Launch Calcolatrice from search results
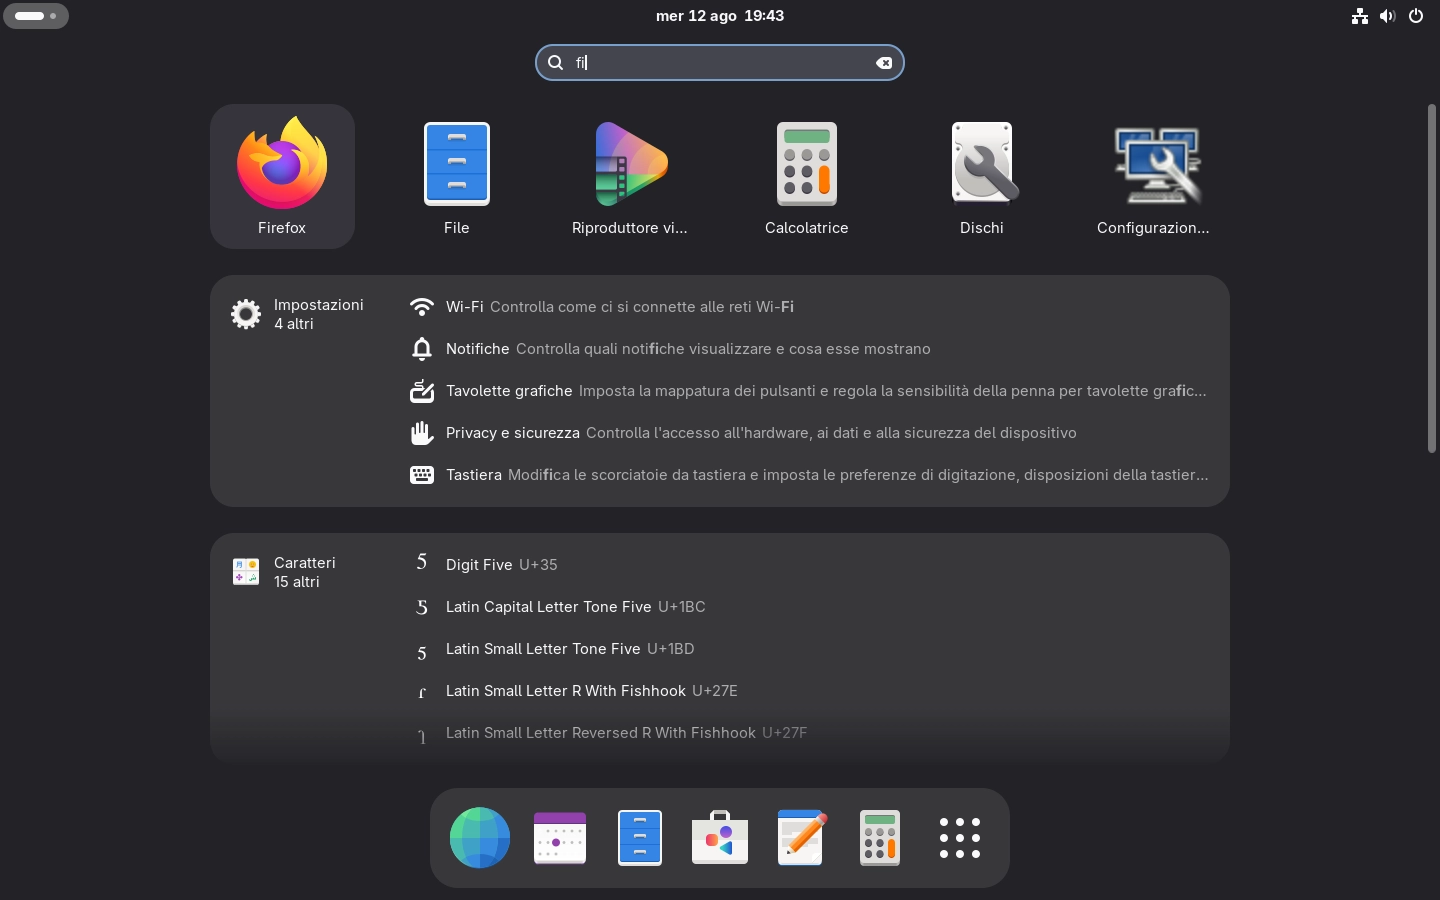This screenshot has width=1440, height=900. click(x=807, y=176)
